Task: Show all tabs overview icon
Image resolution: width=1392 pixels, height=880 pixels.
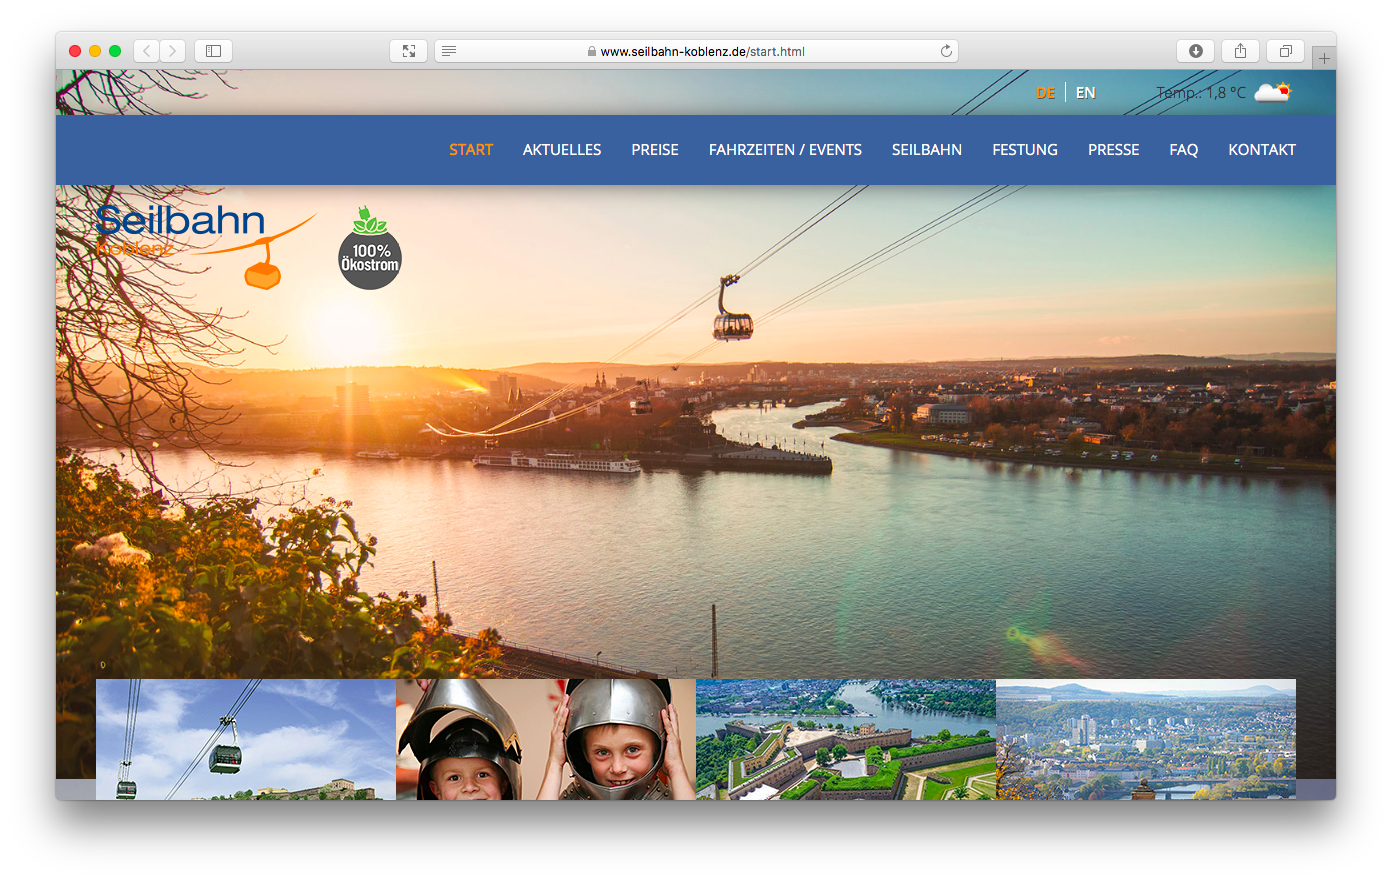Action: coord(1286,51)
